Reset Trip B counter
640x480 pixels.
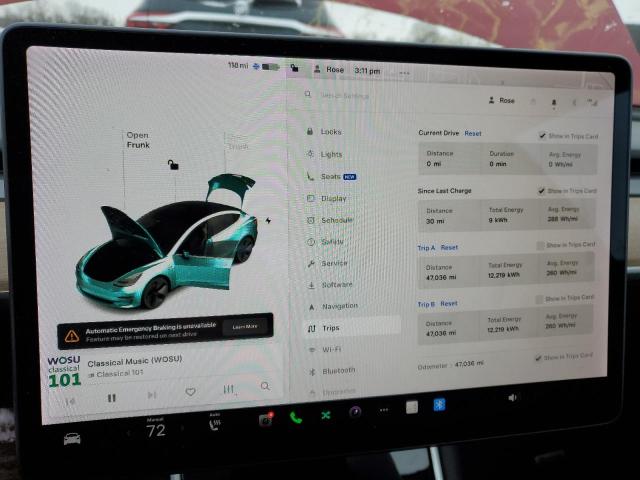coord(449,304)
